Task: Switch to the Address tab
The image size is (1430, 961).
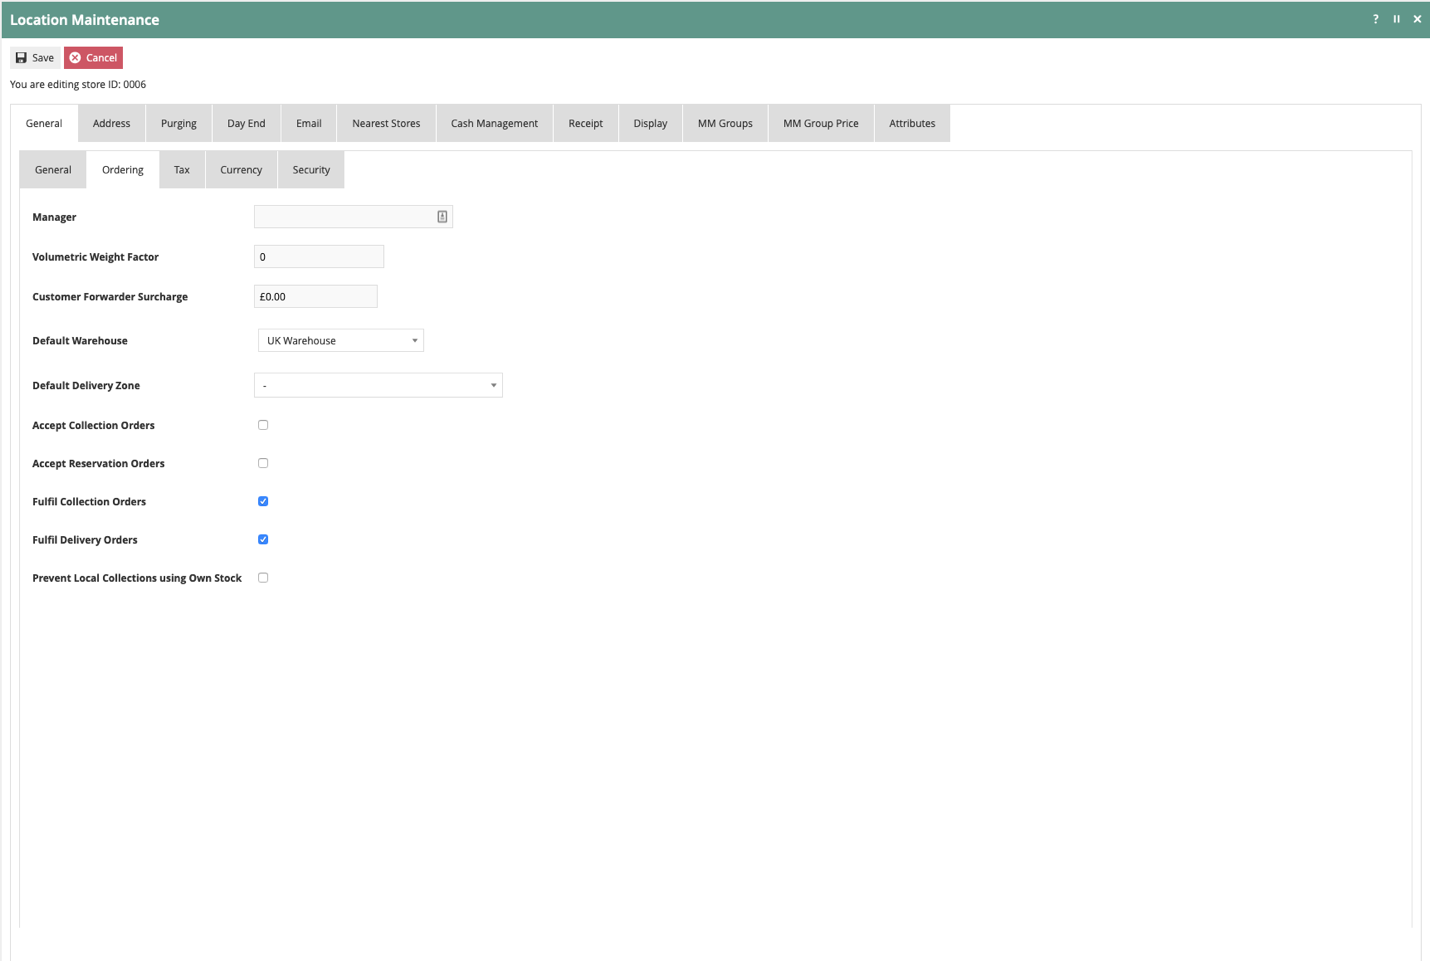Action: [x=111, y=123]
